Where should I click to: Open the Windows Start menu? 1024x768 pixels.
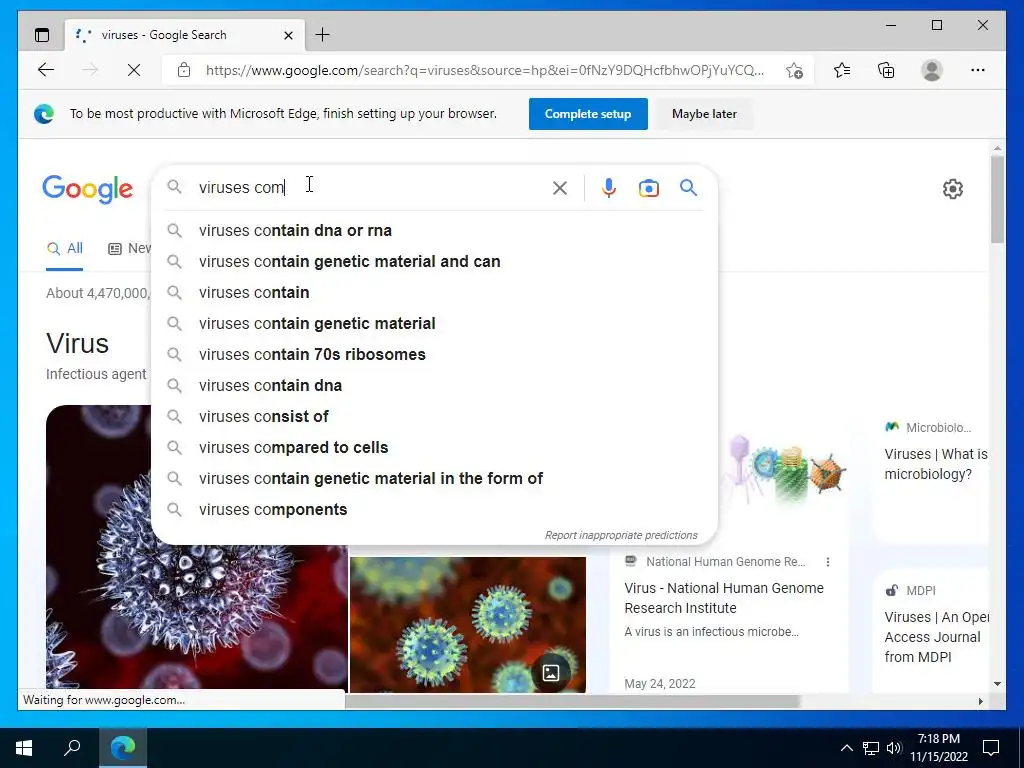[24, 748]
